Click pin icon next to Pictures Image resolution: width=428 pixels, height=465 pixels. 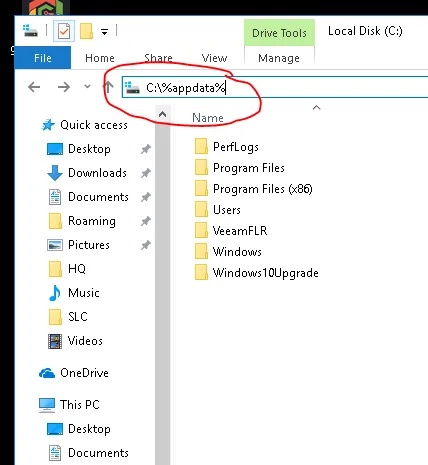146,245
